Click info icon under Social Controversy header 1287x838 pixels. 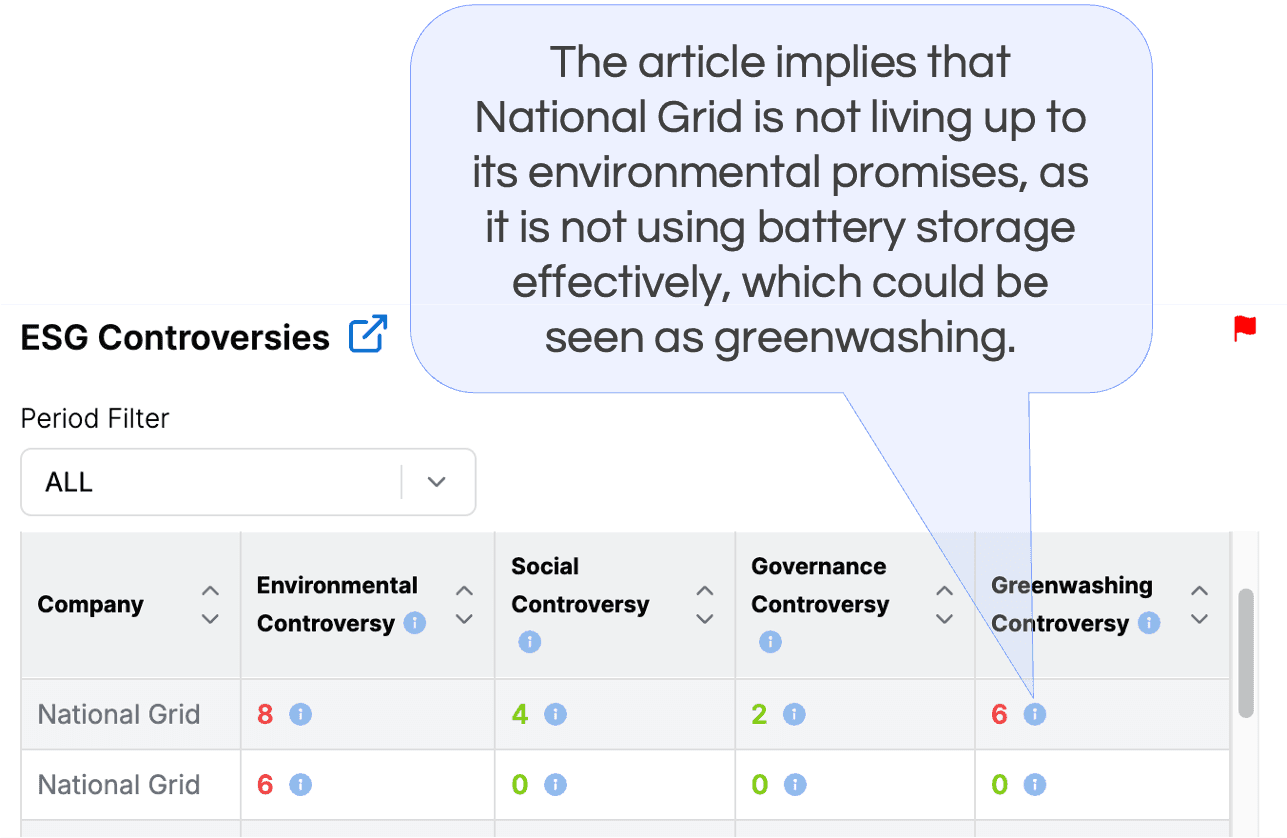click(x=530, y=642)
